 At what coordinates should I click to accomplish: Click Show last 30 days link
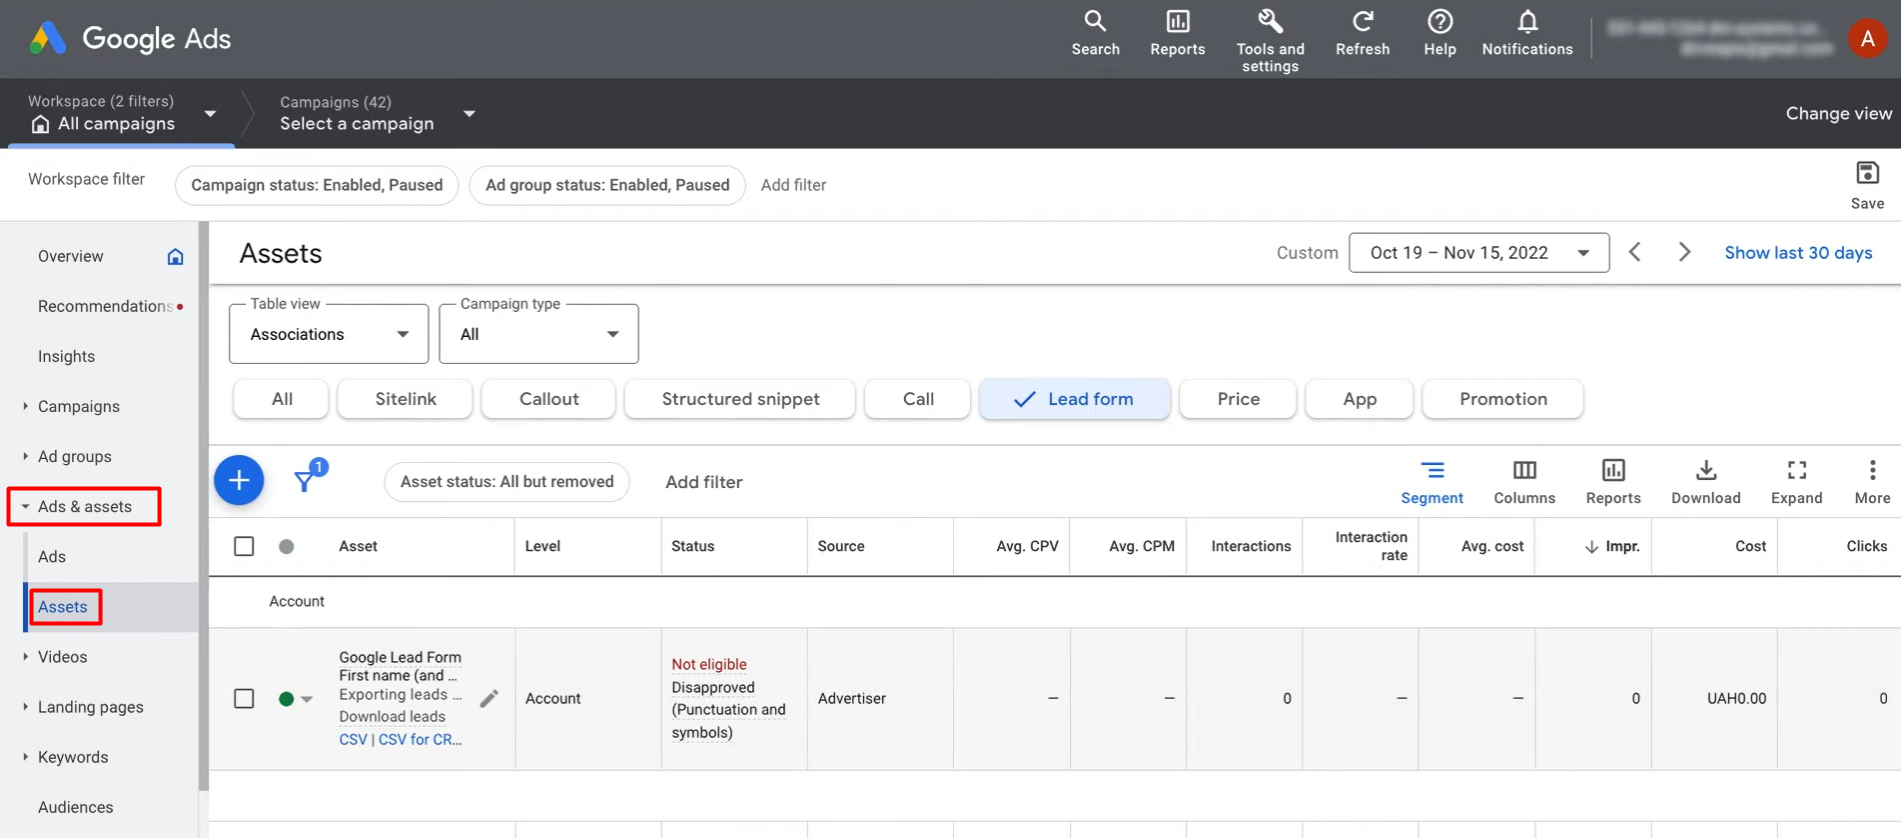pyautogui.click(x=1798, y=253)
